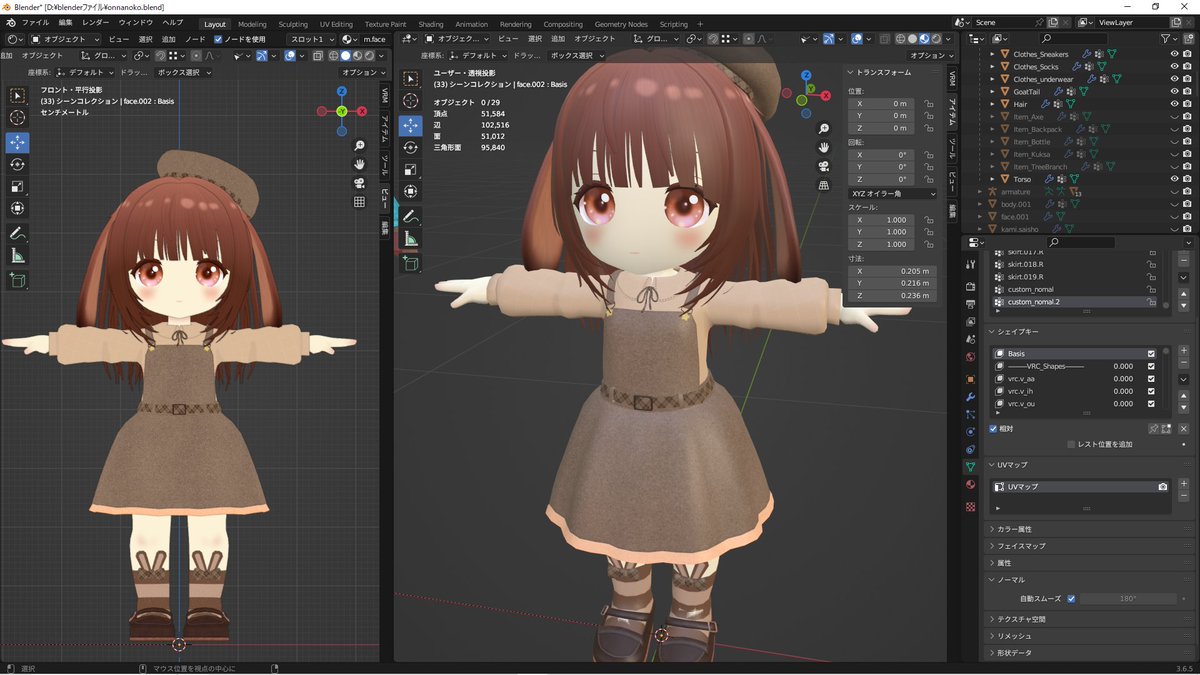
Task: Open the XYZ オイラー角 rotation mode dropdown
Action: pos(892,193)
